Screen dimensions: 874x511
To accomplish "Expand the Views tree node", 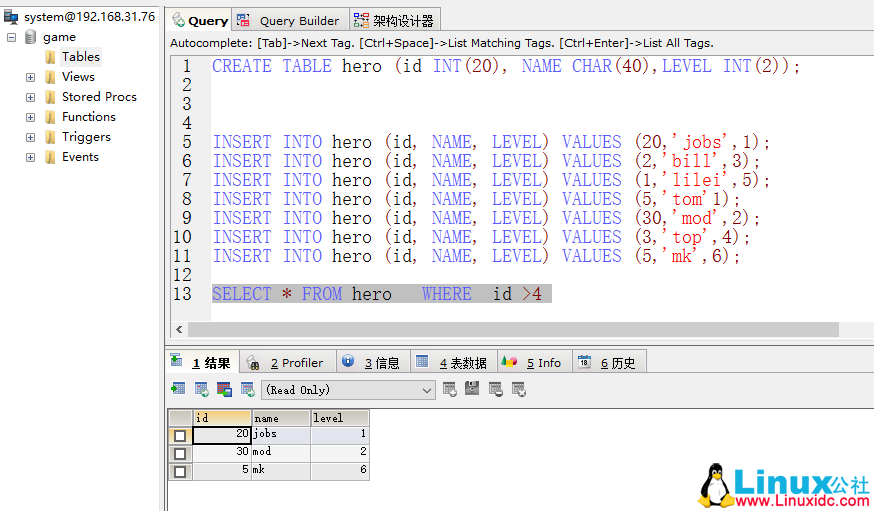I will 31,77.
